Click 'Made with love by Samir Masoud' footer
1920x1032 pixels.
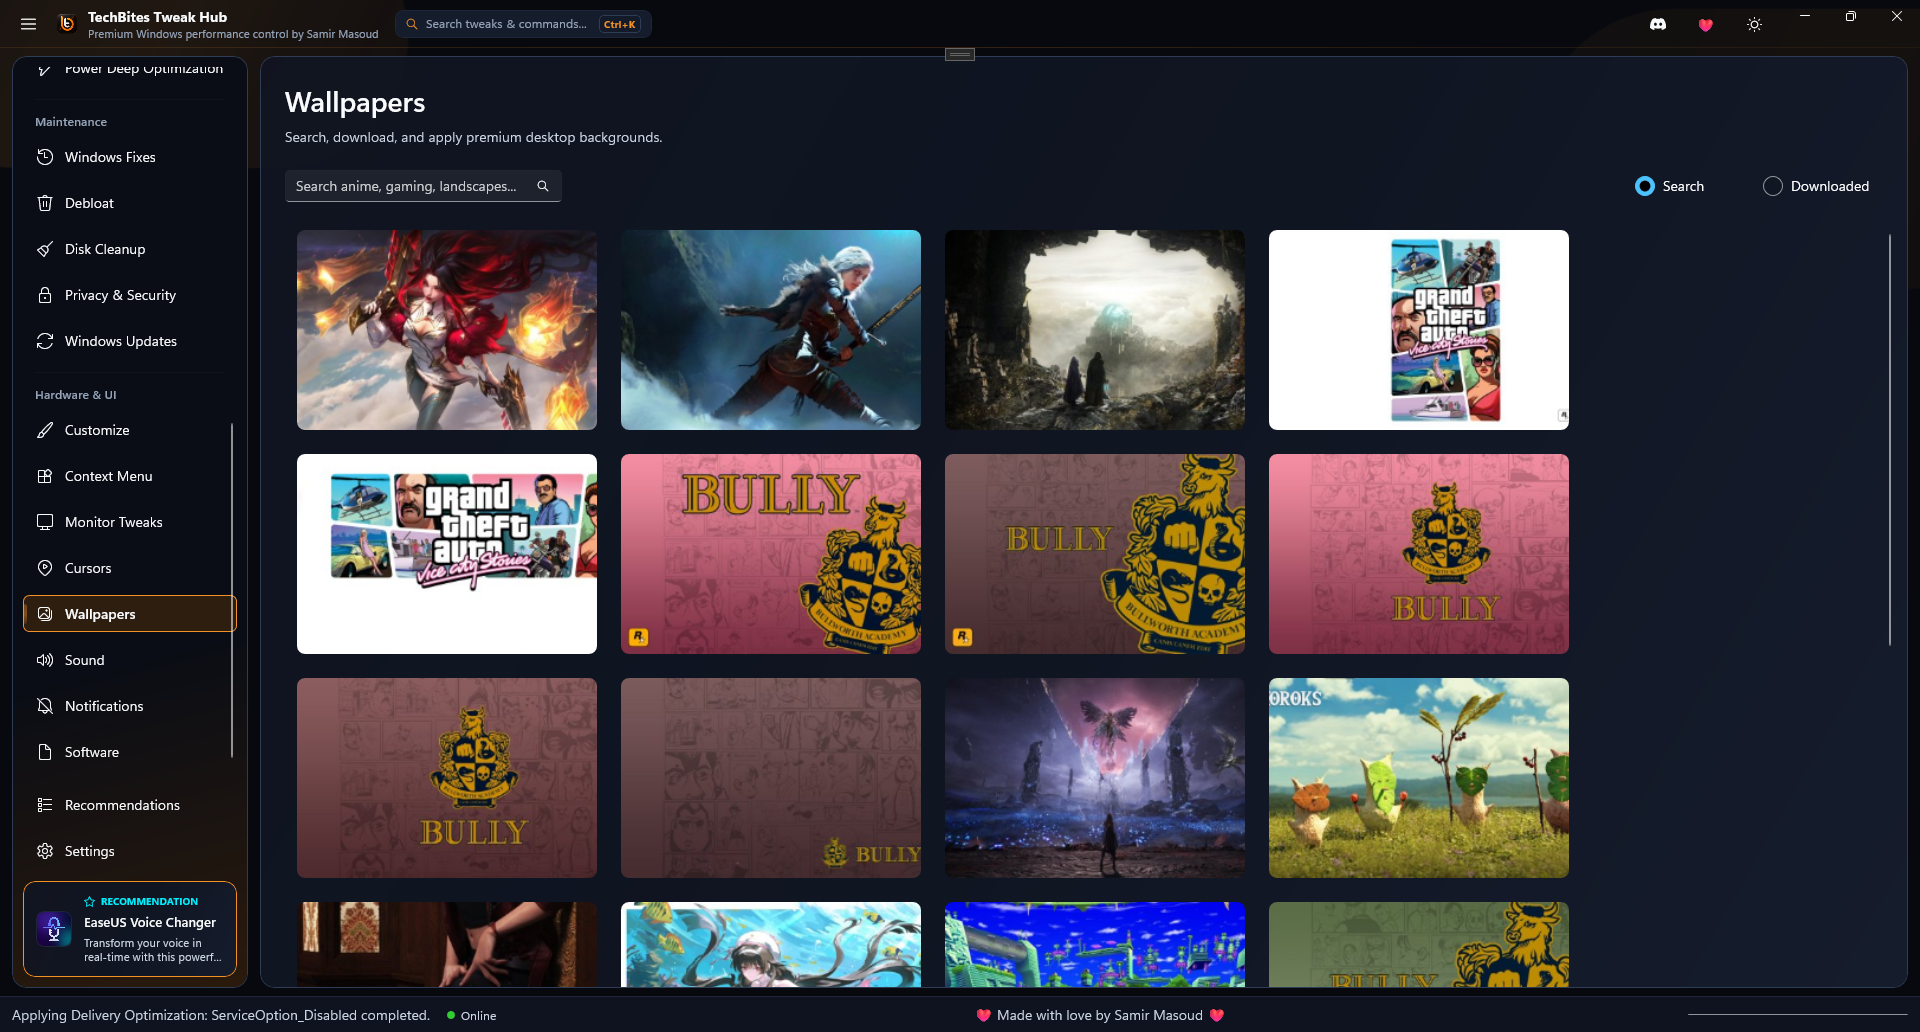tap(1100, 1015)
